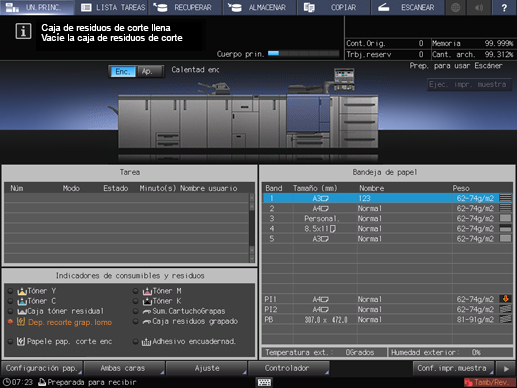
Task: Click Preparada para recibir status
Action: 87,382
